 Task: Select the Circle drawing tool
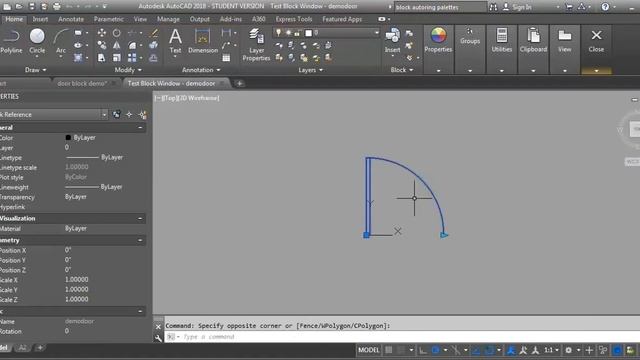pos(37,41)
